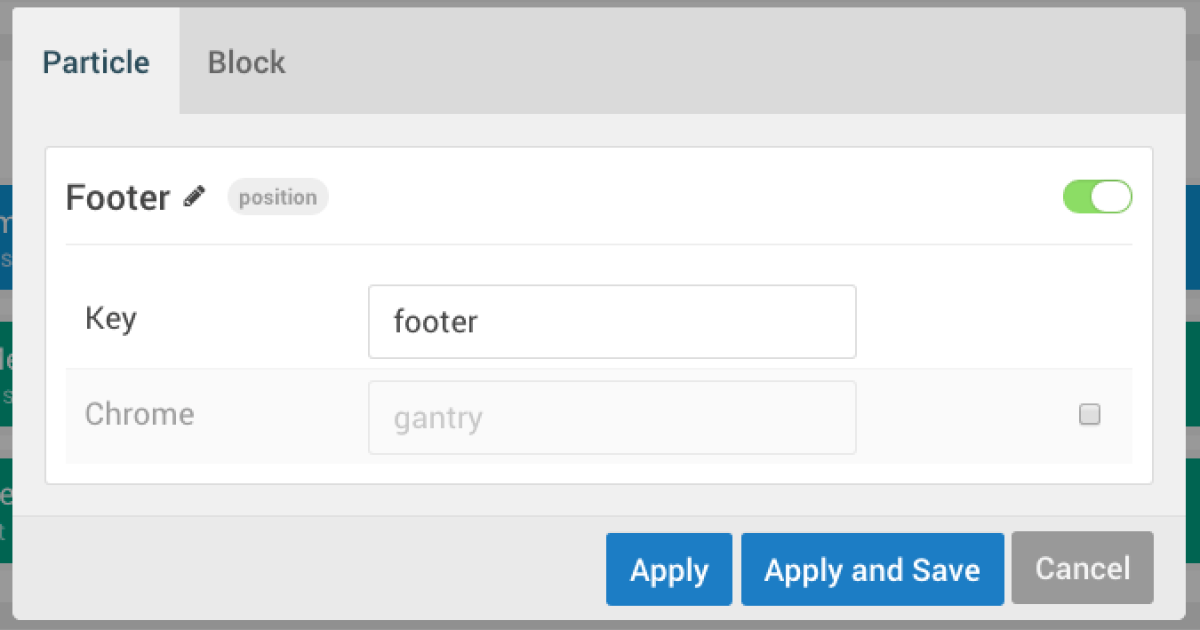Click the blue bar behind dialog's left edge
Viewport: 1200px width, 630px height.
click(5, 236)
